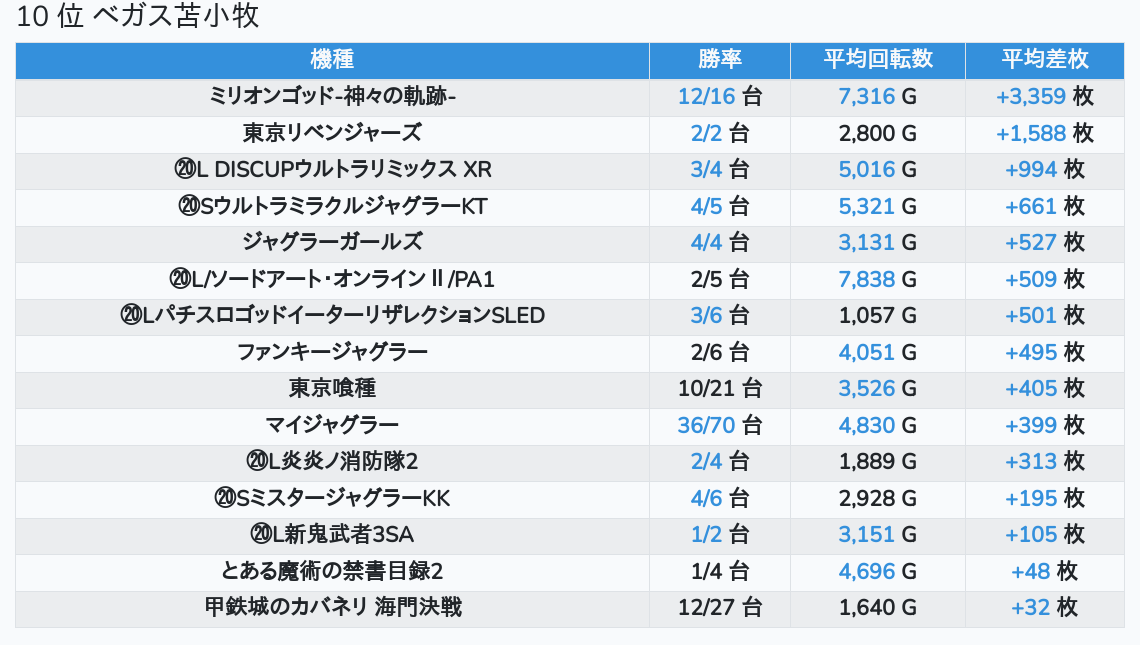Screen dimensions: 1140x645
Task: Click the ファンキージャグラー entry
Action: (x=332, y=352)
